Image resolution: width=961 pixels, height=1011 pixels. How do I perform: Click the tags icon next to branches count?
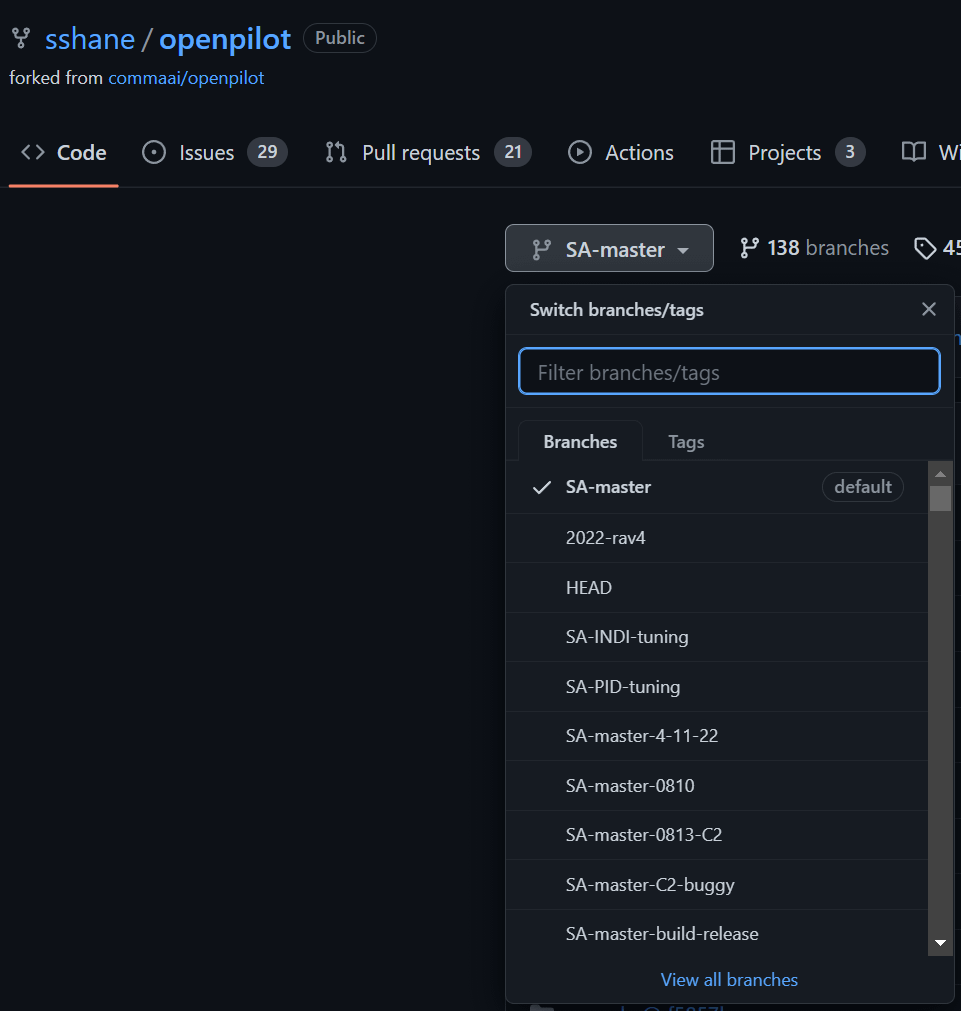click(x=925, y=249)
